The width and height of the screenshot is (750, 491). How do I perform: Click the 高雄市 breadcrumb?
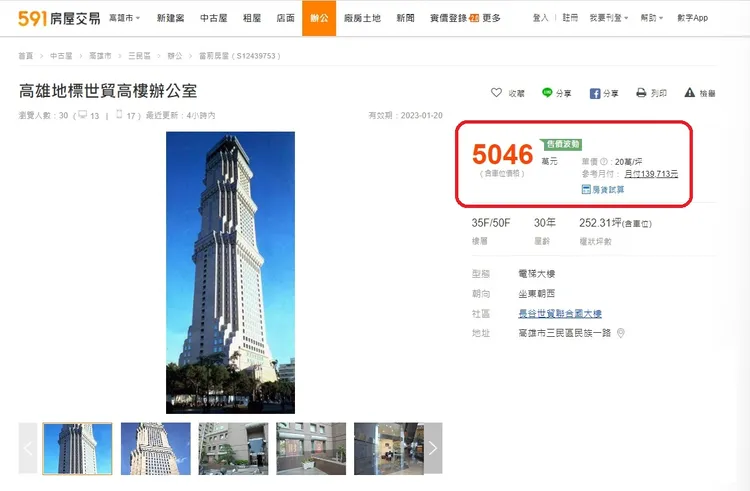coord(100,56)
